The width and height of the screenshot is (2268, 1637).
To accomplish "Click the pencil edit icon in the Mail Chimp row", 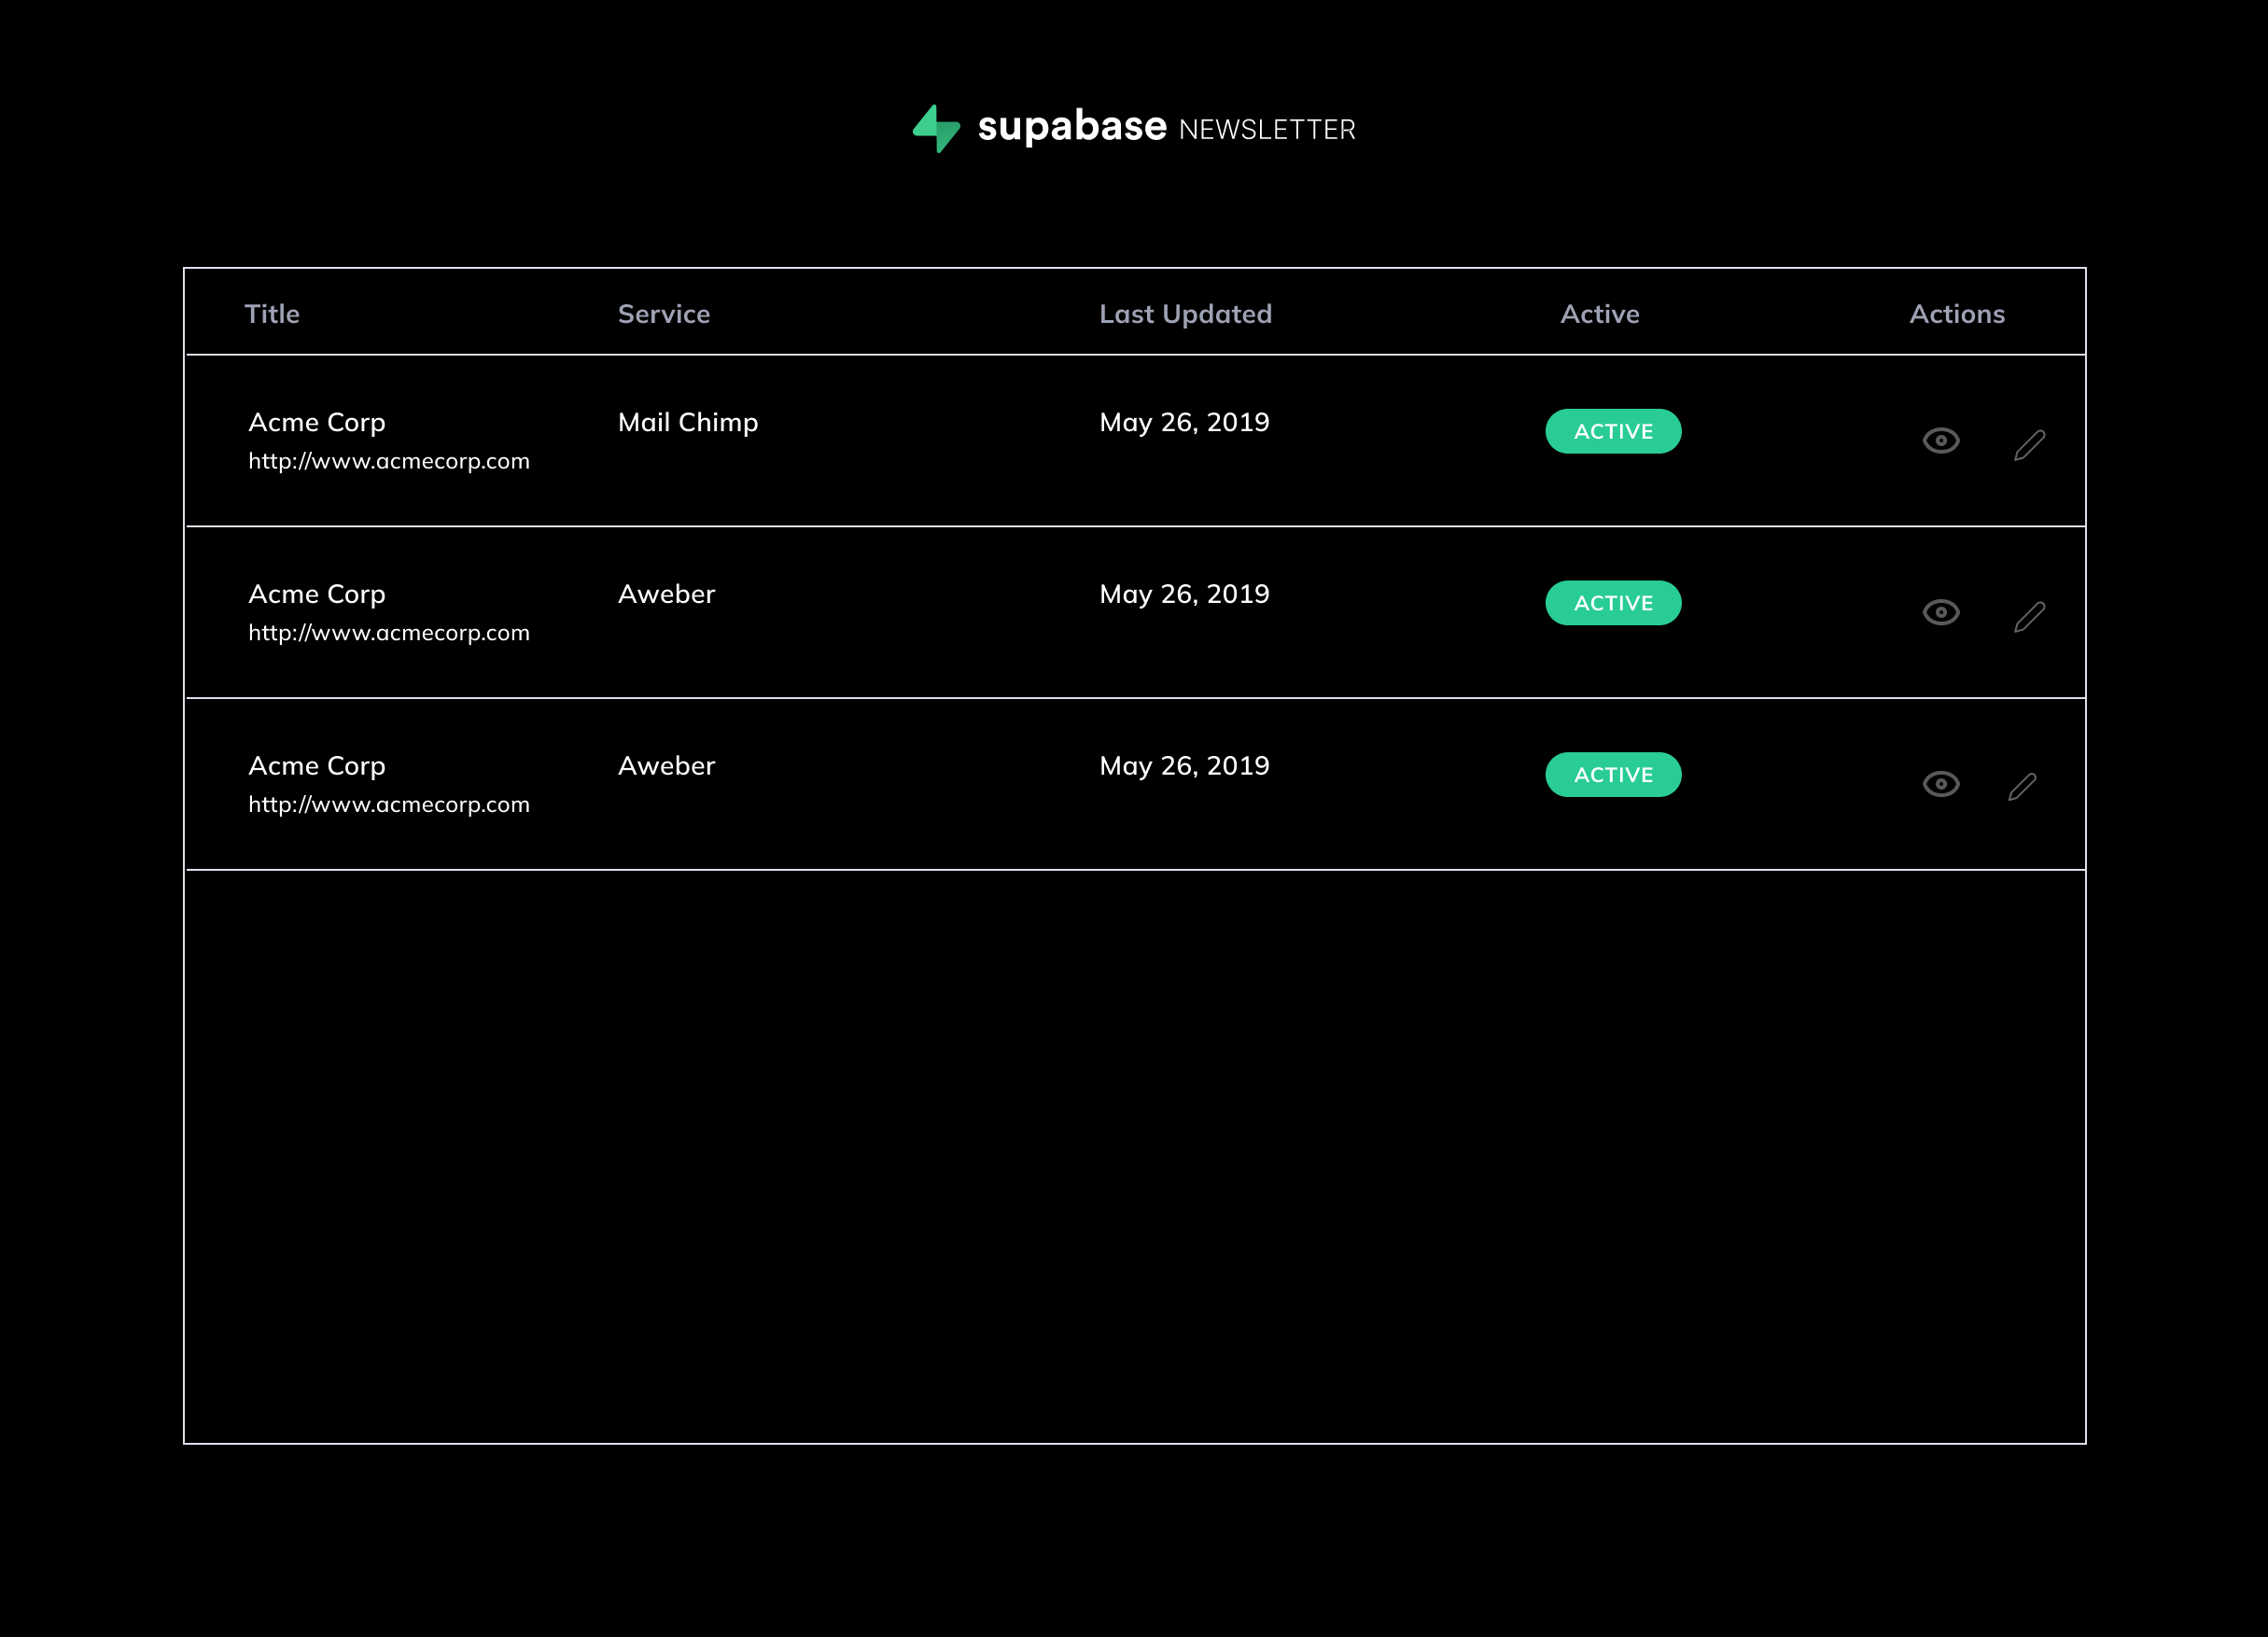I will 2029,444.
